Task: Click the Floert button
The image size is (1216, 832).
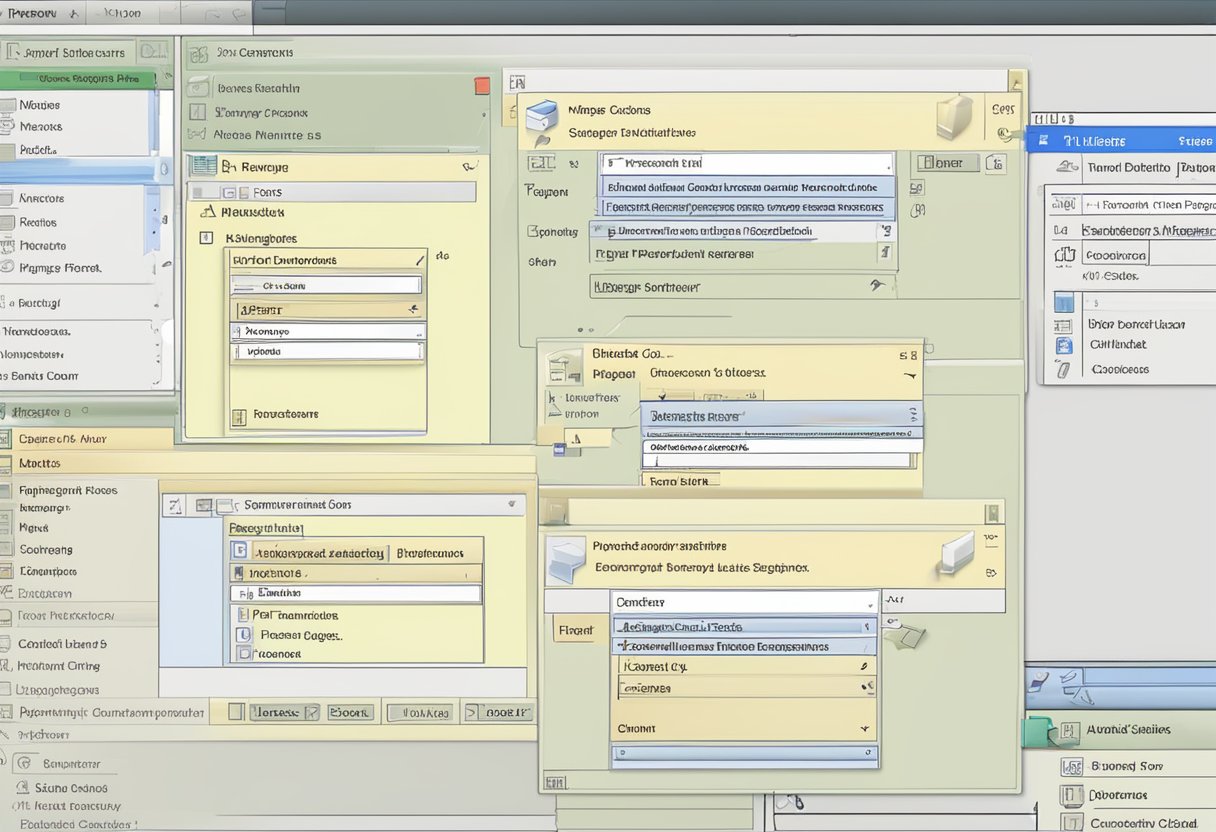Action: 575,631
